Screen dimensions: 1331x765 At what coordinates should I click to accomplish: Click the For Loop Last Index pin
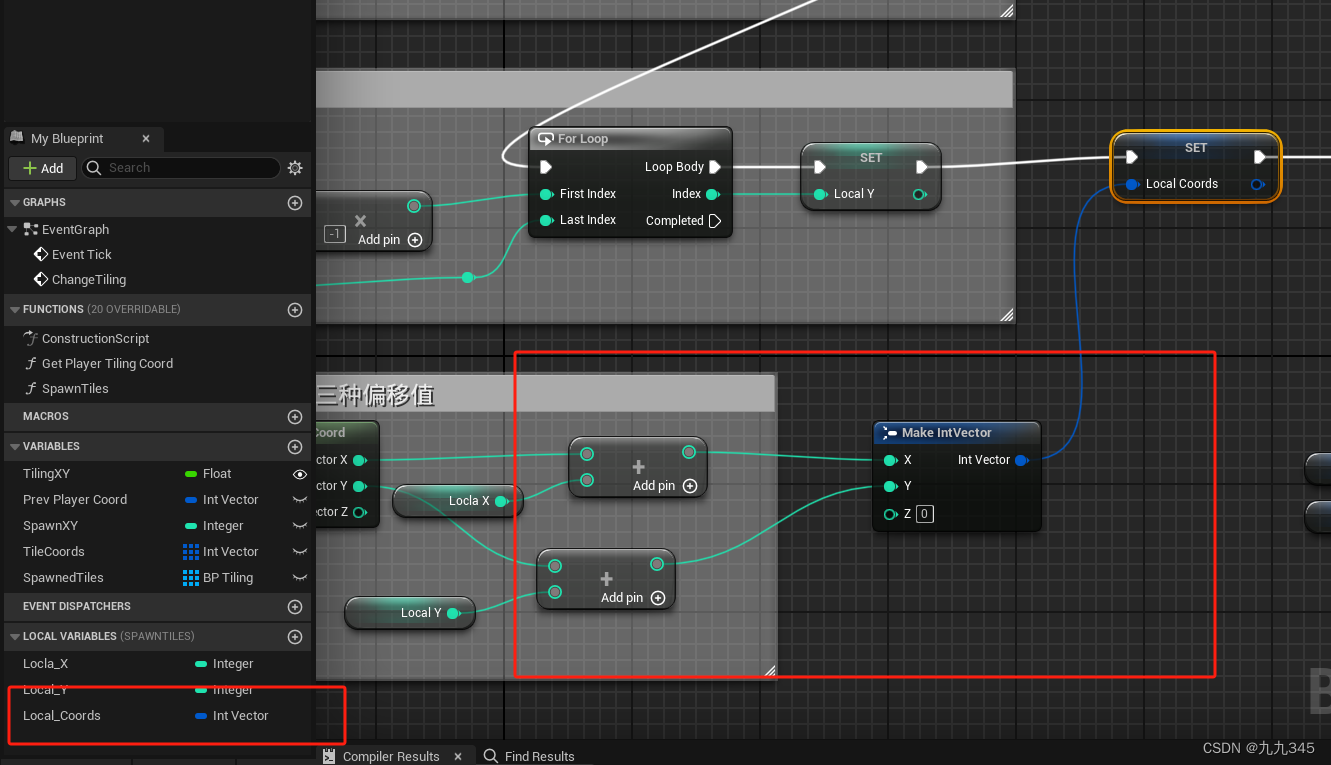pyautogui.click(x=546, y=220)
